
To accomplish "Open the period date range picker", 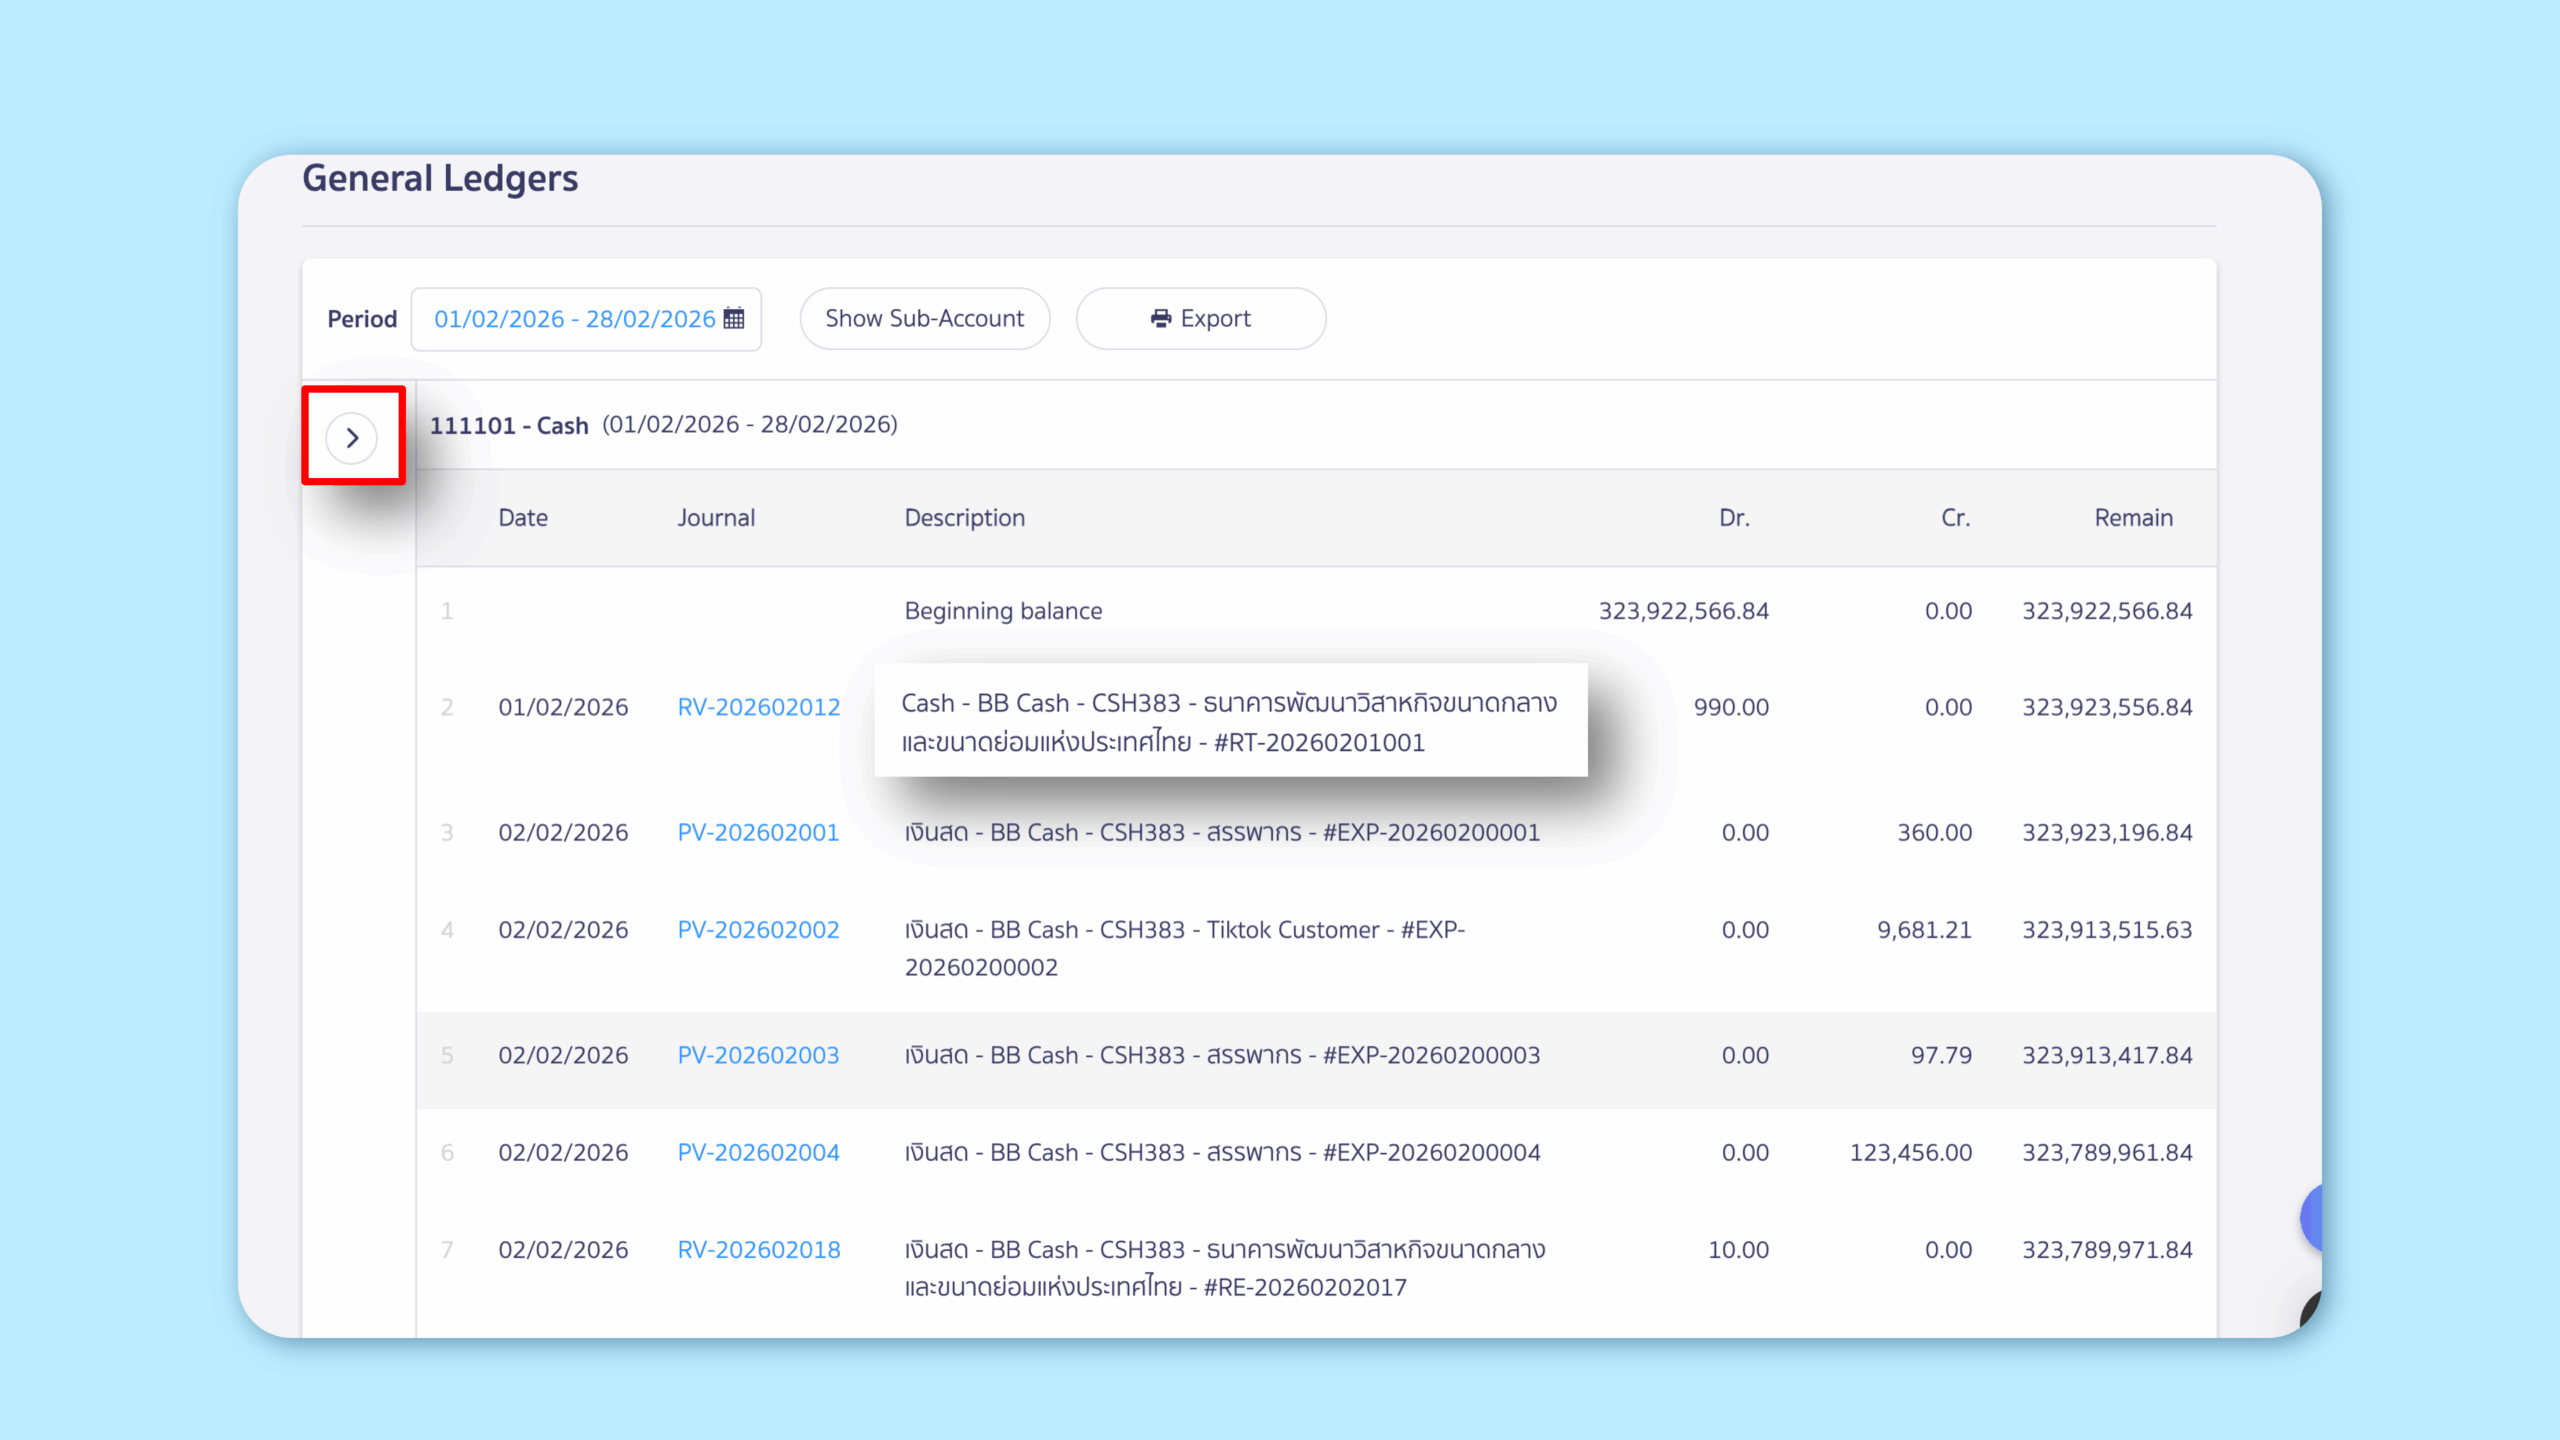I will (x=575, y=319).
